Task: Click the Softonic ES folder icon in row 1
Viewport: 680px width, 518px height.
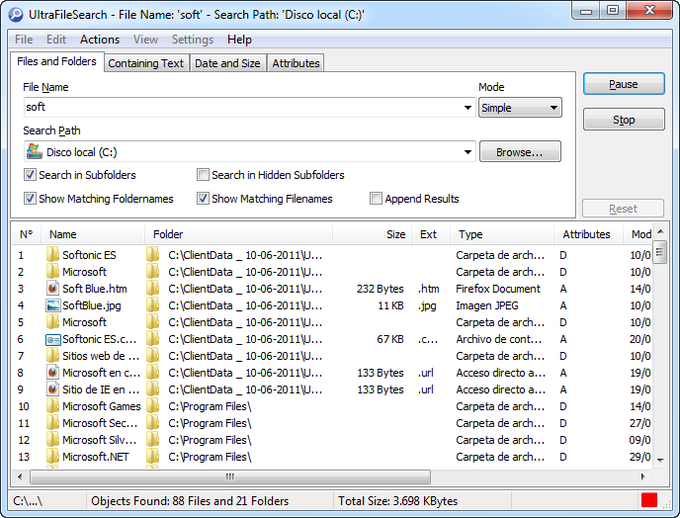Action: click(x=52, y=255)
